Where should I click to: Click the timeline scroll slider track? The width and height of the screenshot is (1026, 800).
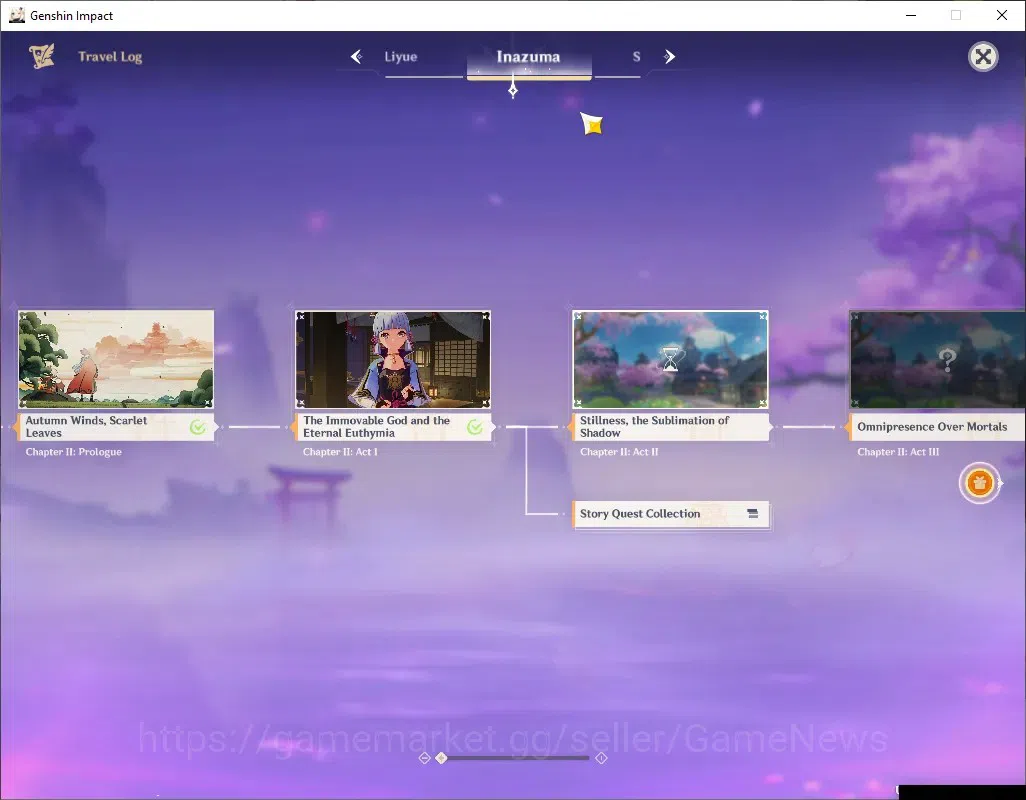coord(515,758)
